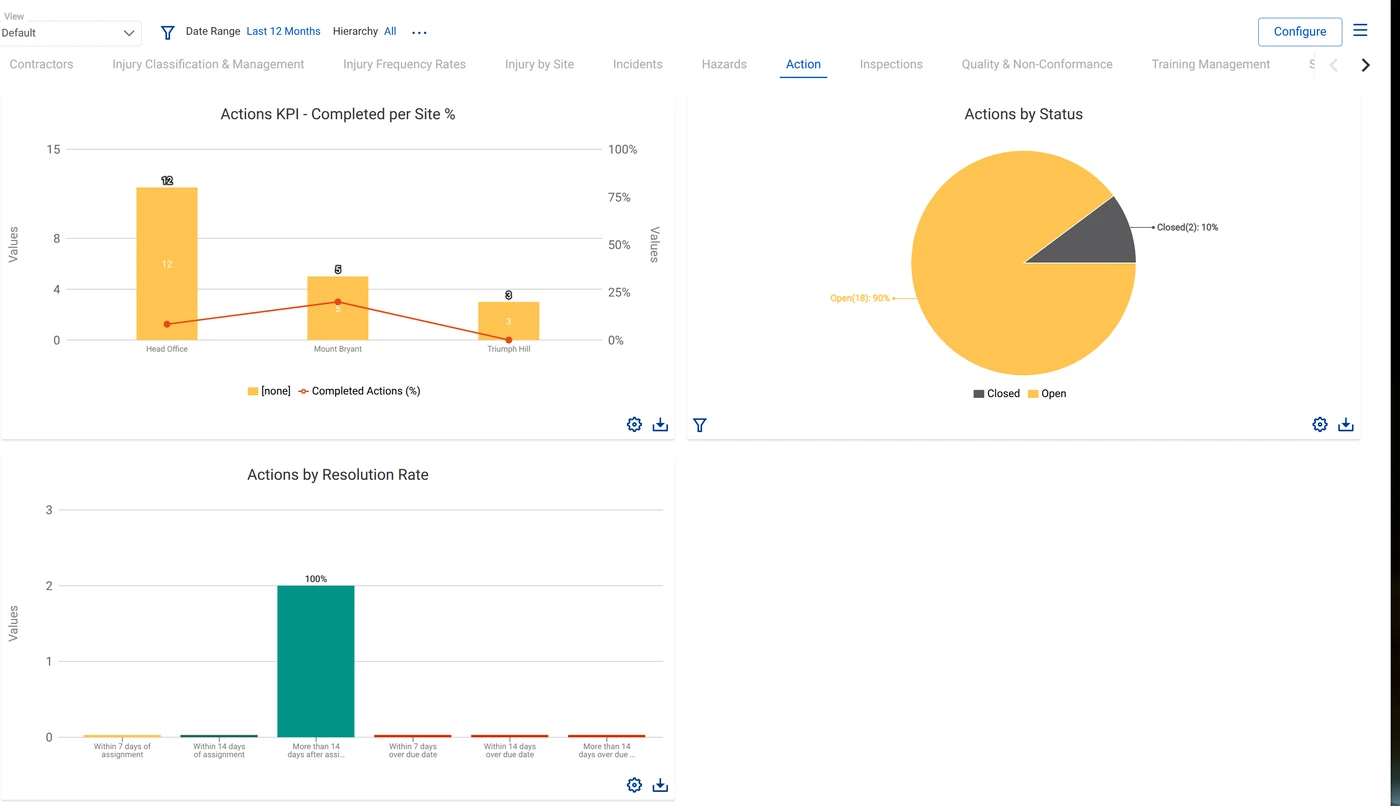Viewport: 1400px width, 806px height.
Task: Go to the Hazards tab
Action: pos(724,64)
